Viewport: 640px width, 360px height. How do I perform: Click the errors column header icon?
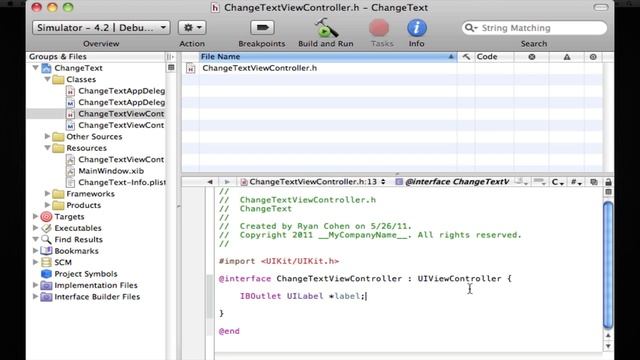pyautogui.click(x=531, y=57)
